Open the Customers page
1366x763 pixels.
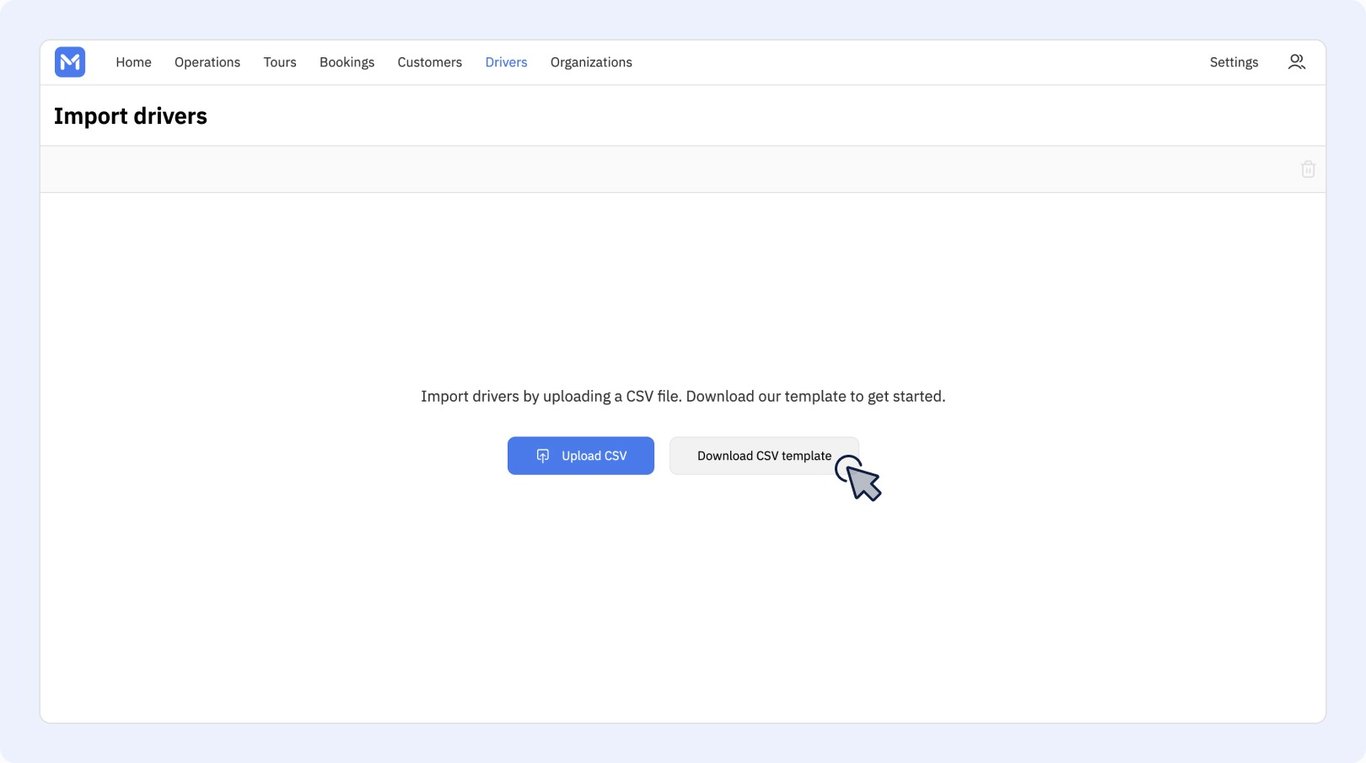[430, 62]
